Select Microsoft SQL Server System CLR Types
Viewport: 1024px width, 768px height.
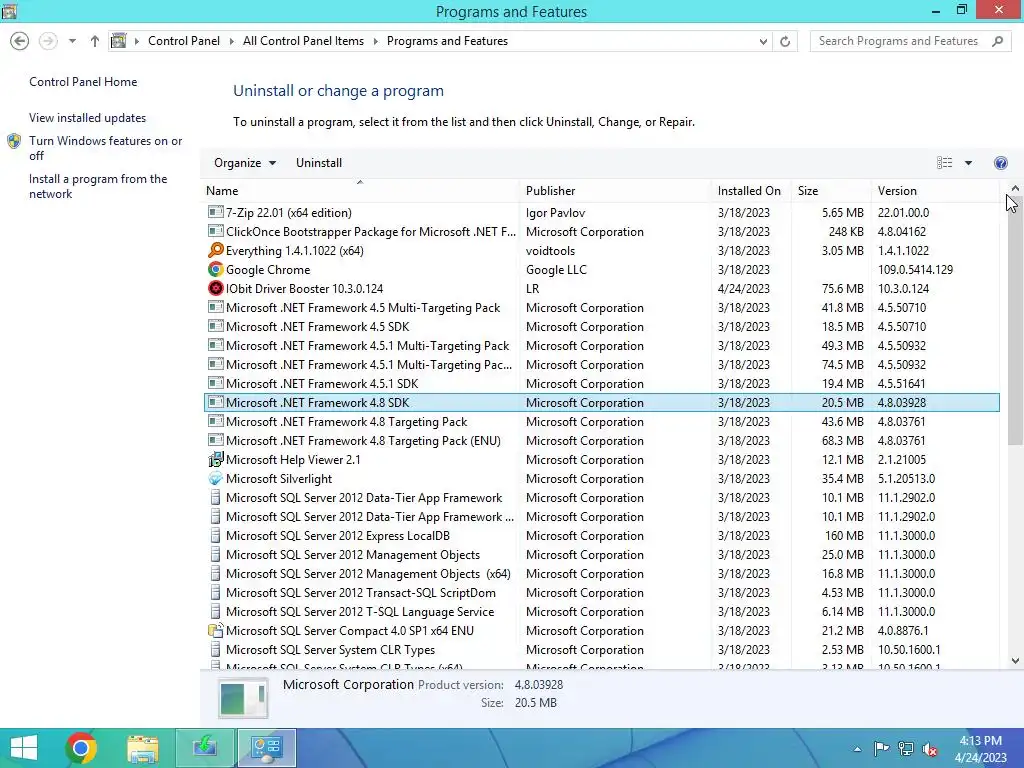tap(601, 649)
